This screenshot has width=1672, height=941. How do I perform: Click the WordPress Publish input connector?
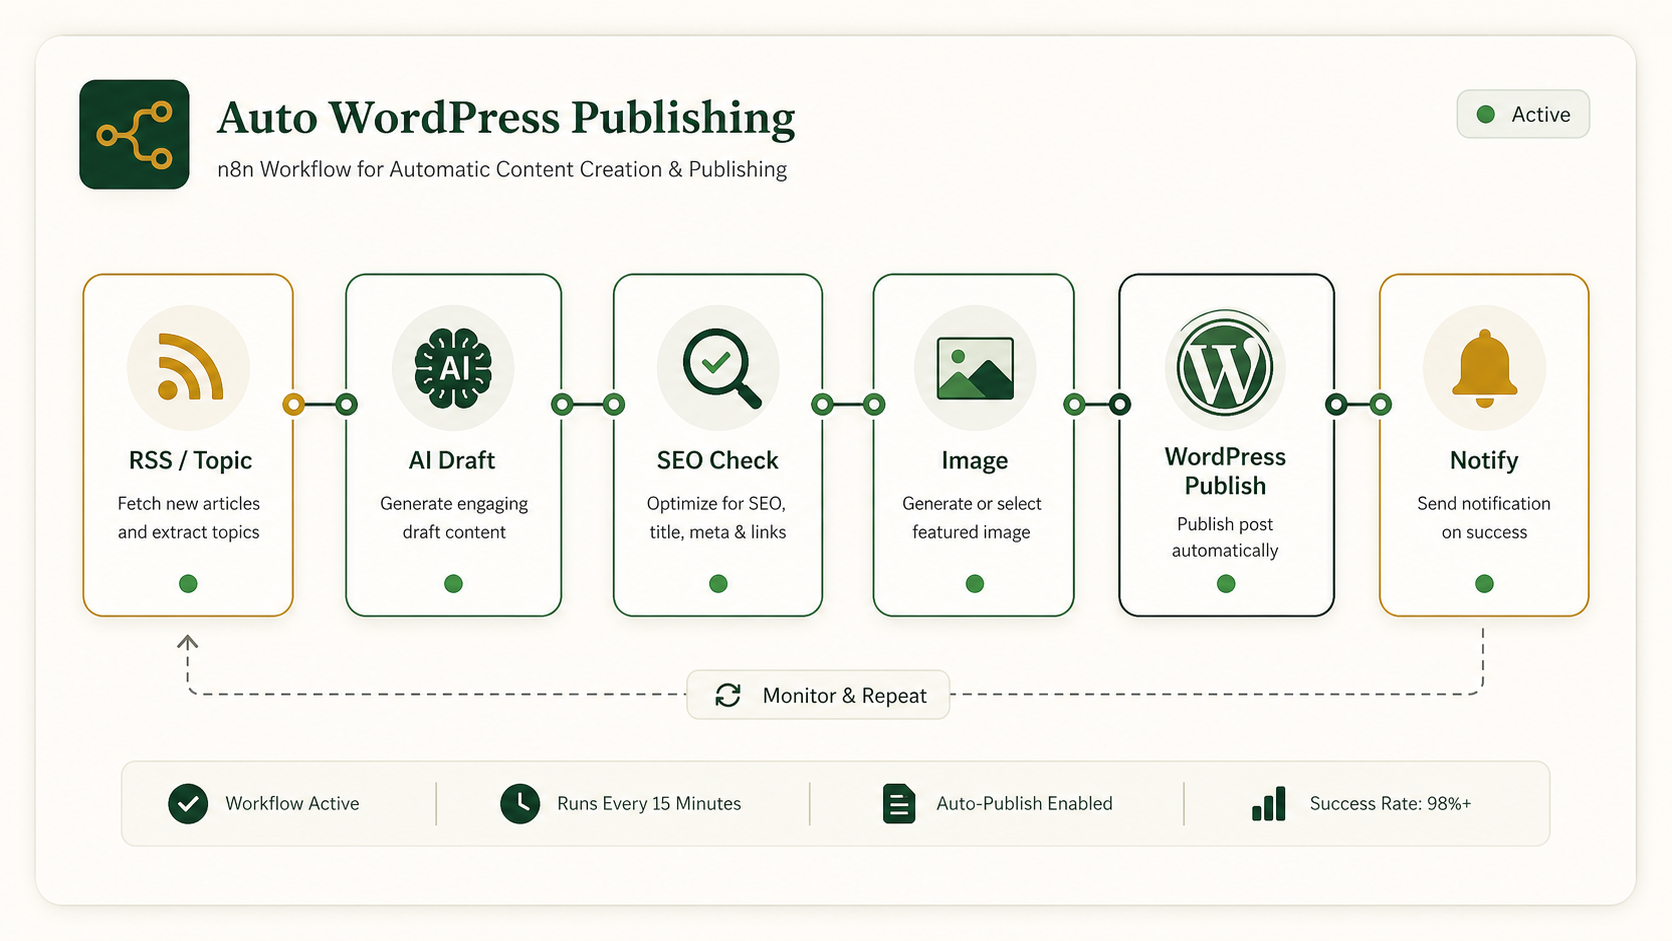(x=1120, y=404)
